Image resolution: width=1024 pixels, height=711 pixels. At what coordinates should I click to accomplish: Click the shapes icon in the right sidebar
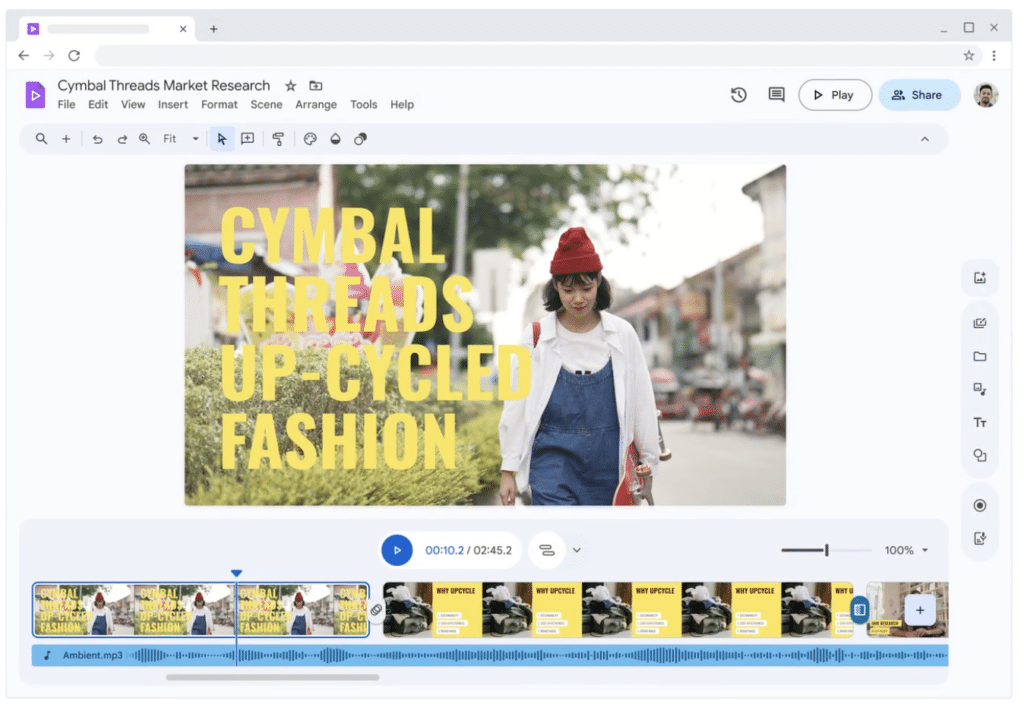coord(980,456)
